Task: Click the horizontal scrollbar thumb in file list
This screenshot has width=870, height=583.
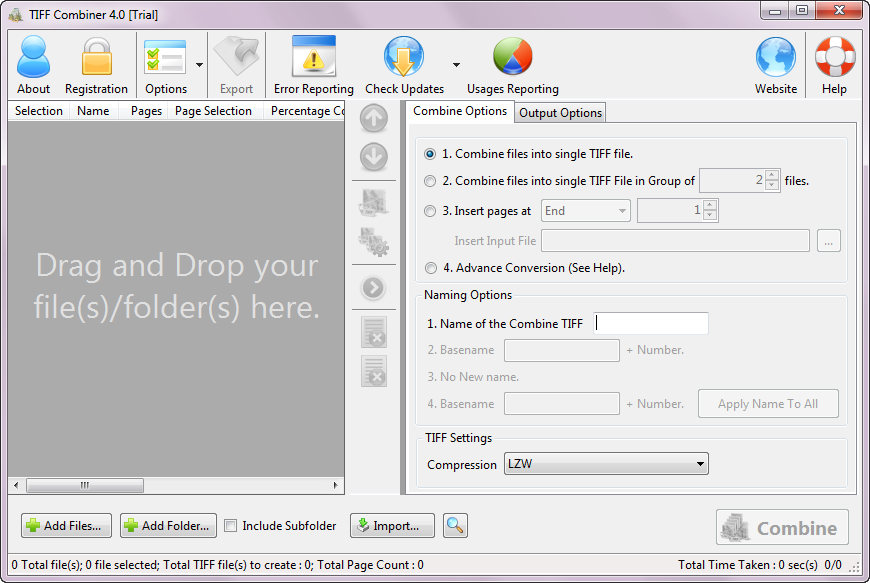Action: click(x=85, y=485)
